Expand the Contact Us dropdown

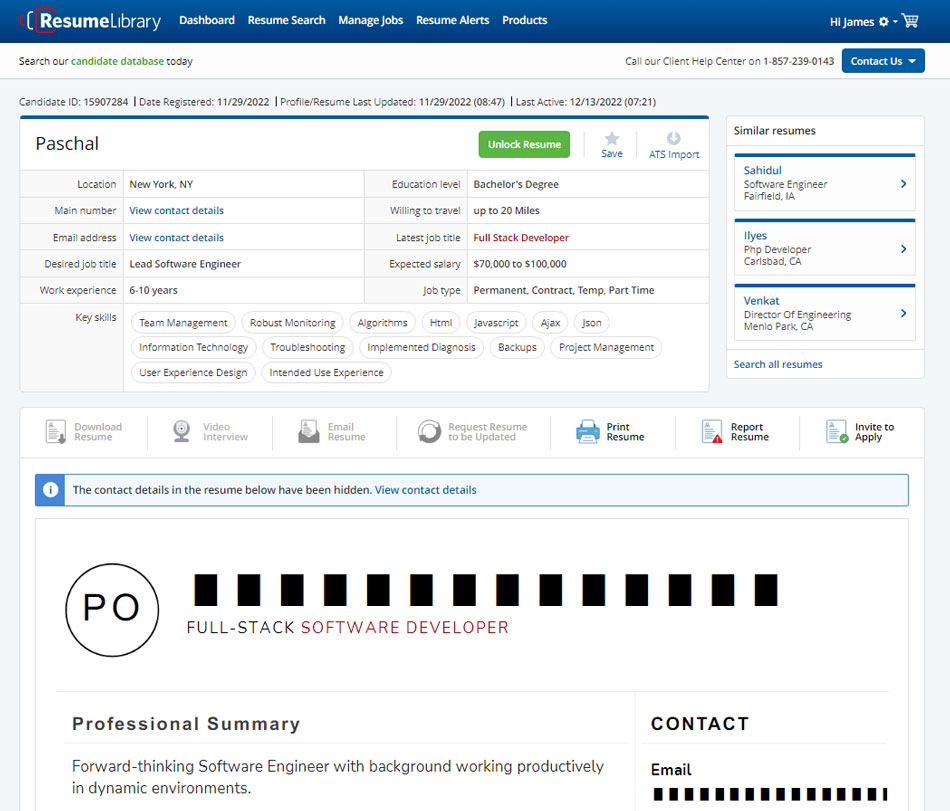(883, 61)
